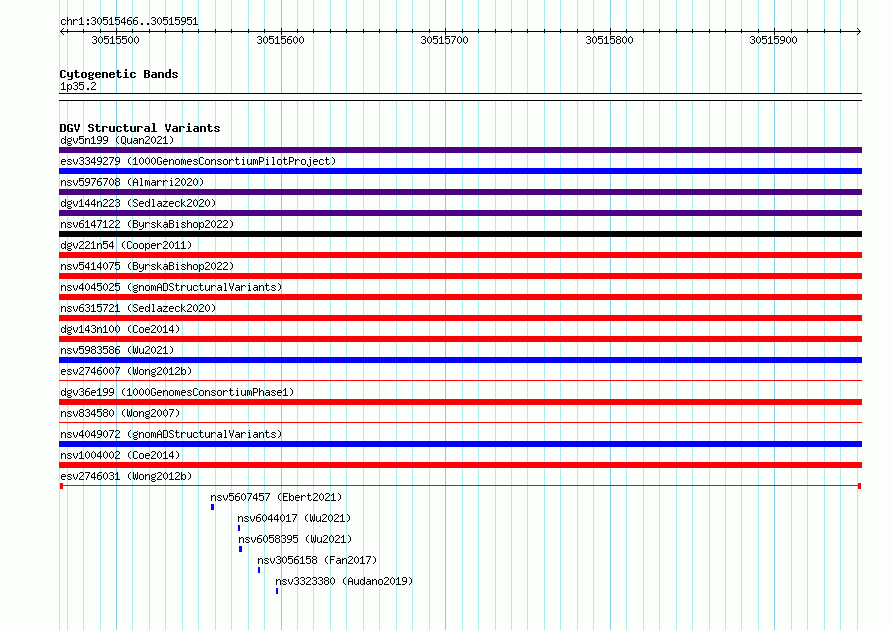Screen dimensions: 890x630
Task: Click the red bar under dgv221n54
Action: click(x=460, y=255)
